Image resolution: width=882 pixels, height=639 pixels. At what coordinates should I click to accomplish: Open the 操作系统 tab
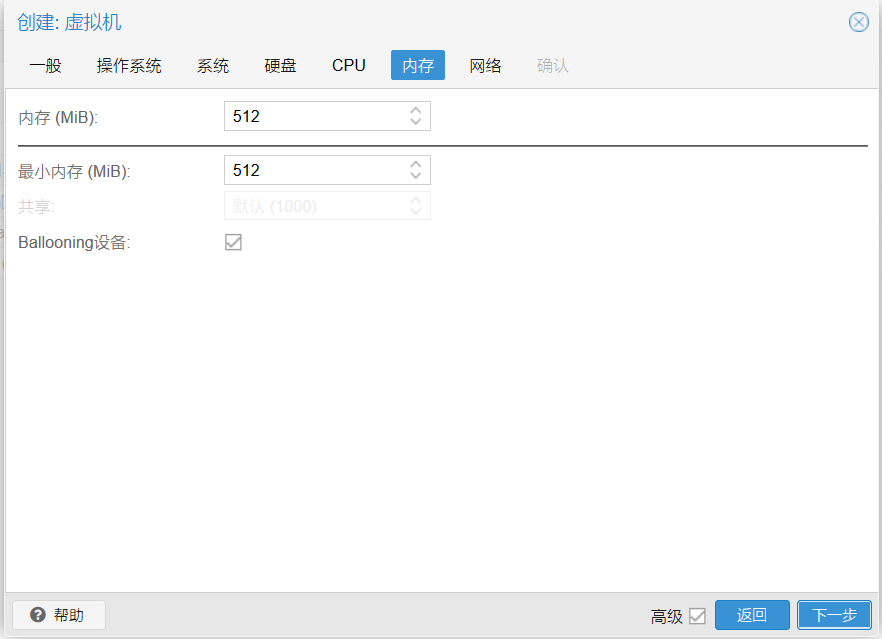(x=129, y=66)
